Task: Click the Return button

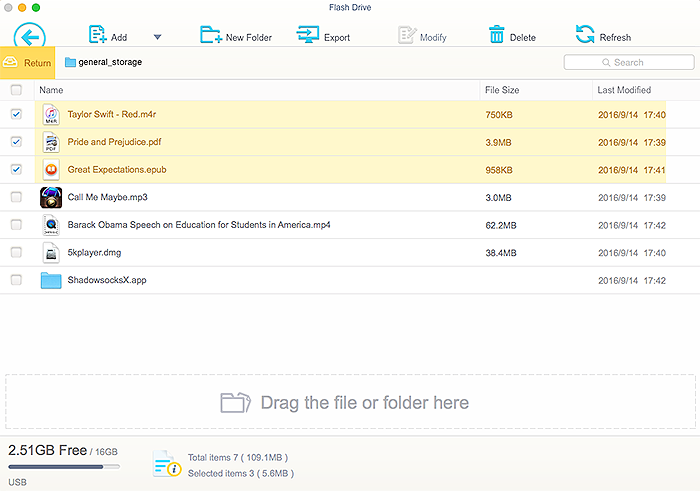Action: 27,62
